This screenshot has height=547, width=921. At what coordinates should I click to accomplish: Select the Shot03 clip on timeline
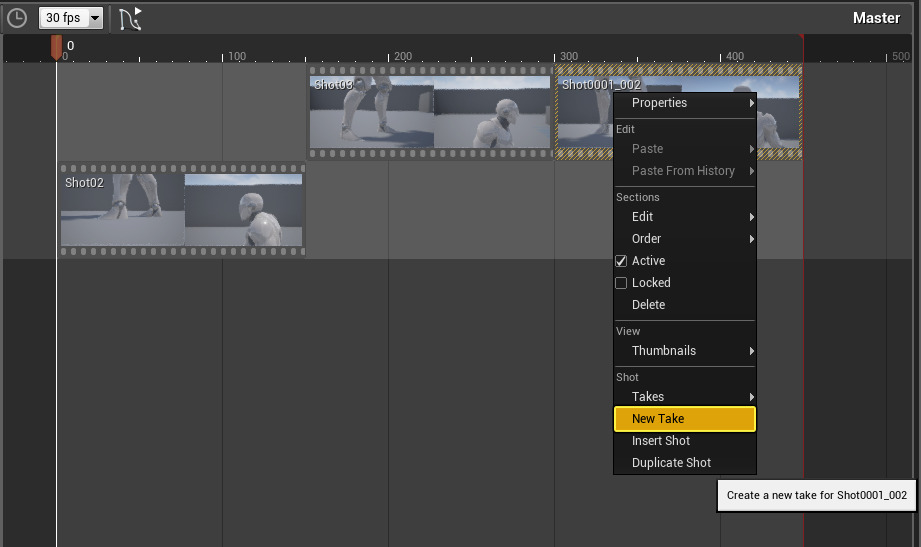tap(430, 113)
